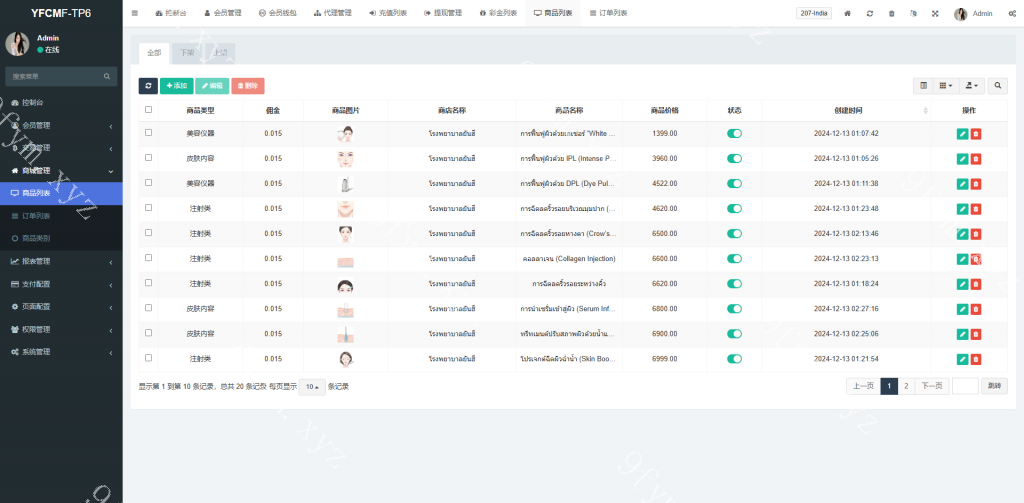Edit the row priced 1399.00
1024x503 pixels.
pyautogui.click(x=962, y=133)
